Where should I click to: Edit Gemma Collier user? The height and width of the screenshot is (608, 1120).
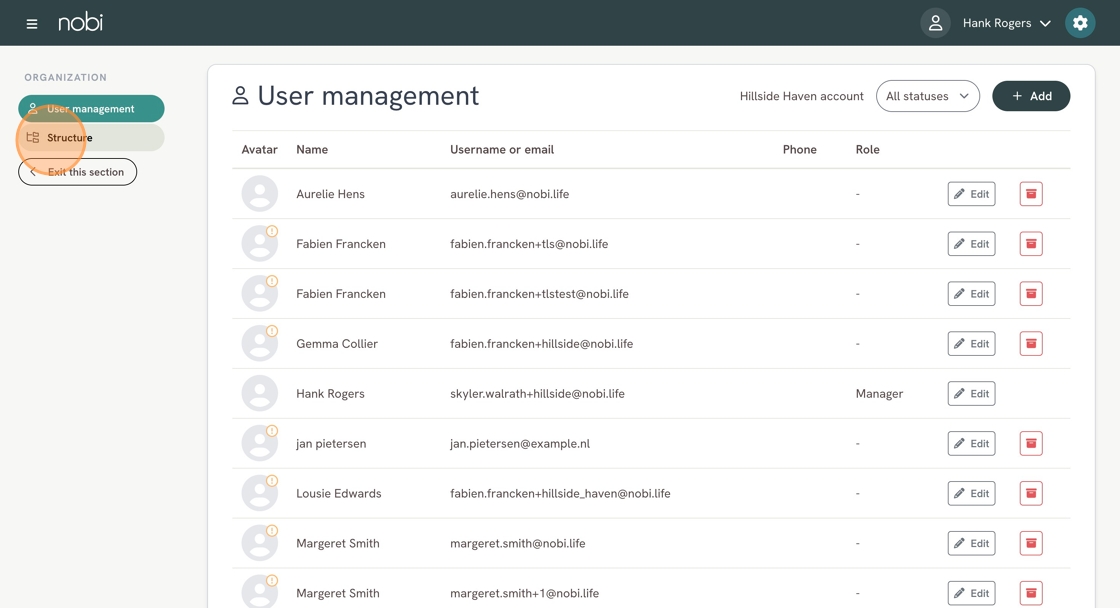click(x=971, y=344)
